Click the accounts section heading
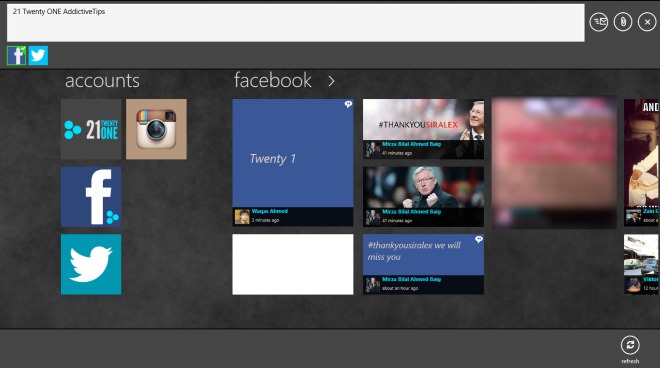The image size is (660, 368). pyautogui.click(x=102, y=80)
